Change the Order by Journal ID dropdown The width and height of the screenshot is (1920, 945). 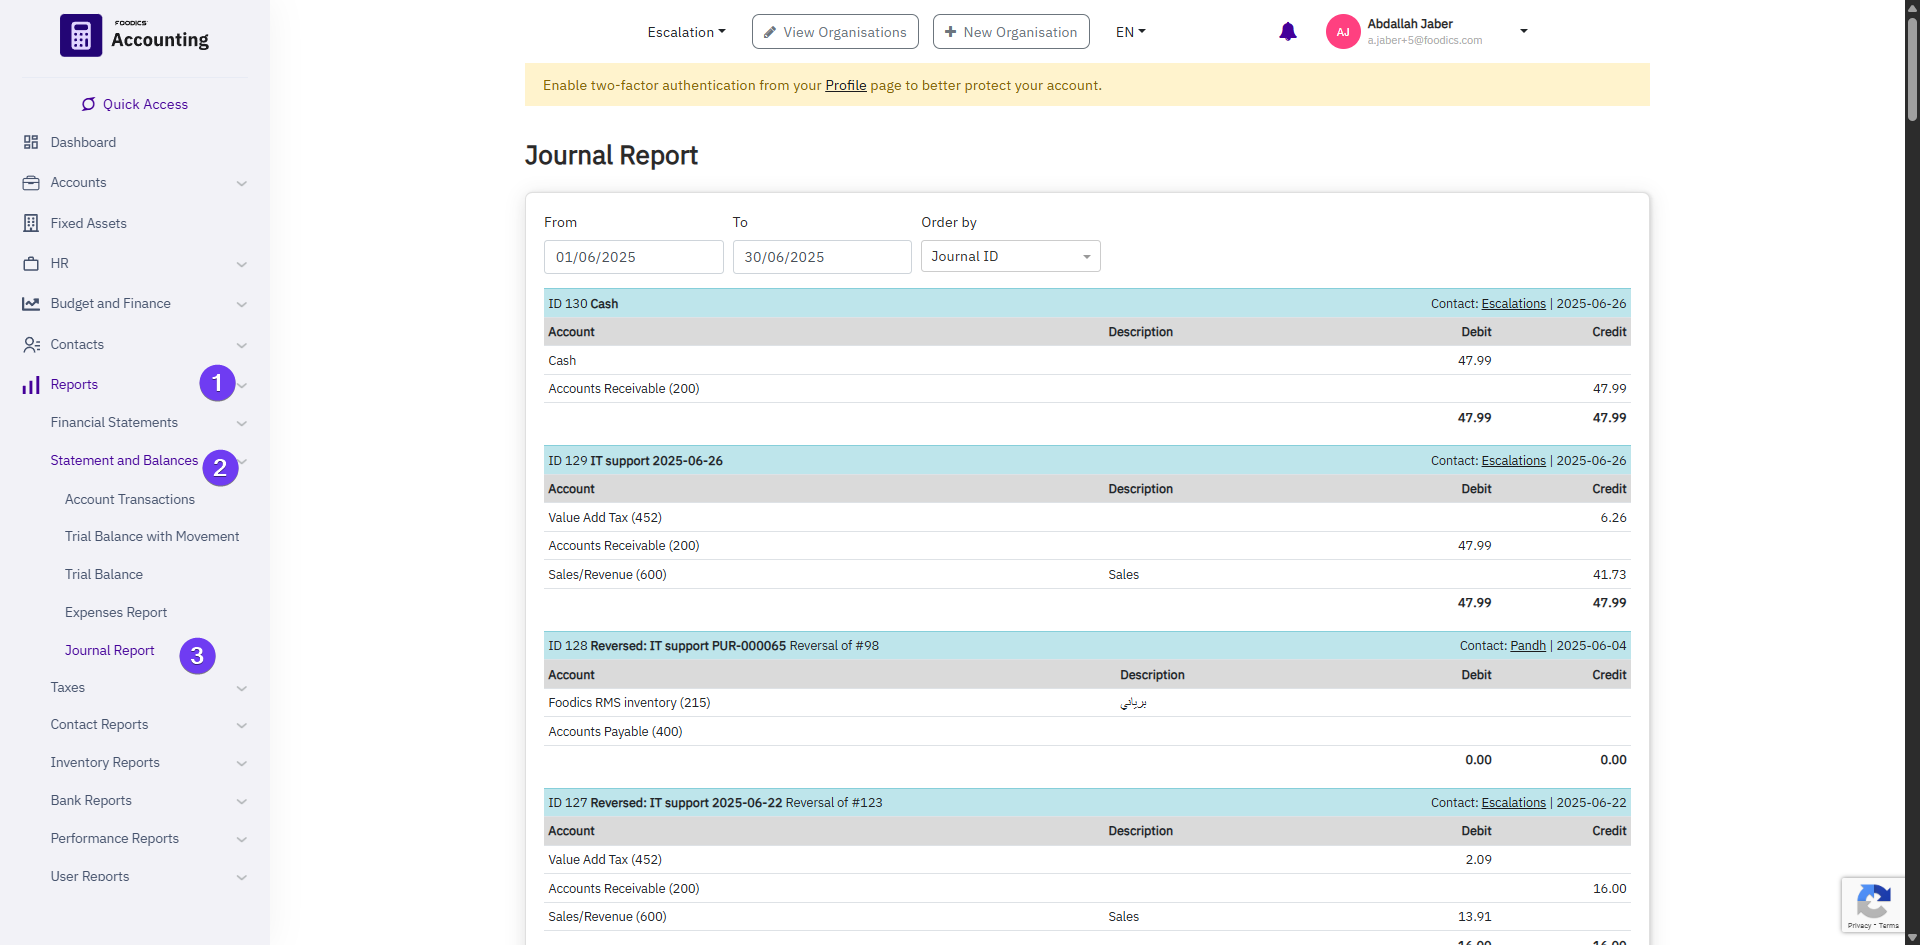pos(1010,256)
